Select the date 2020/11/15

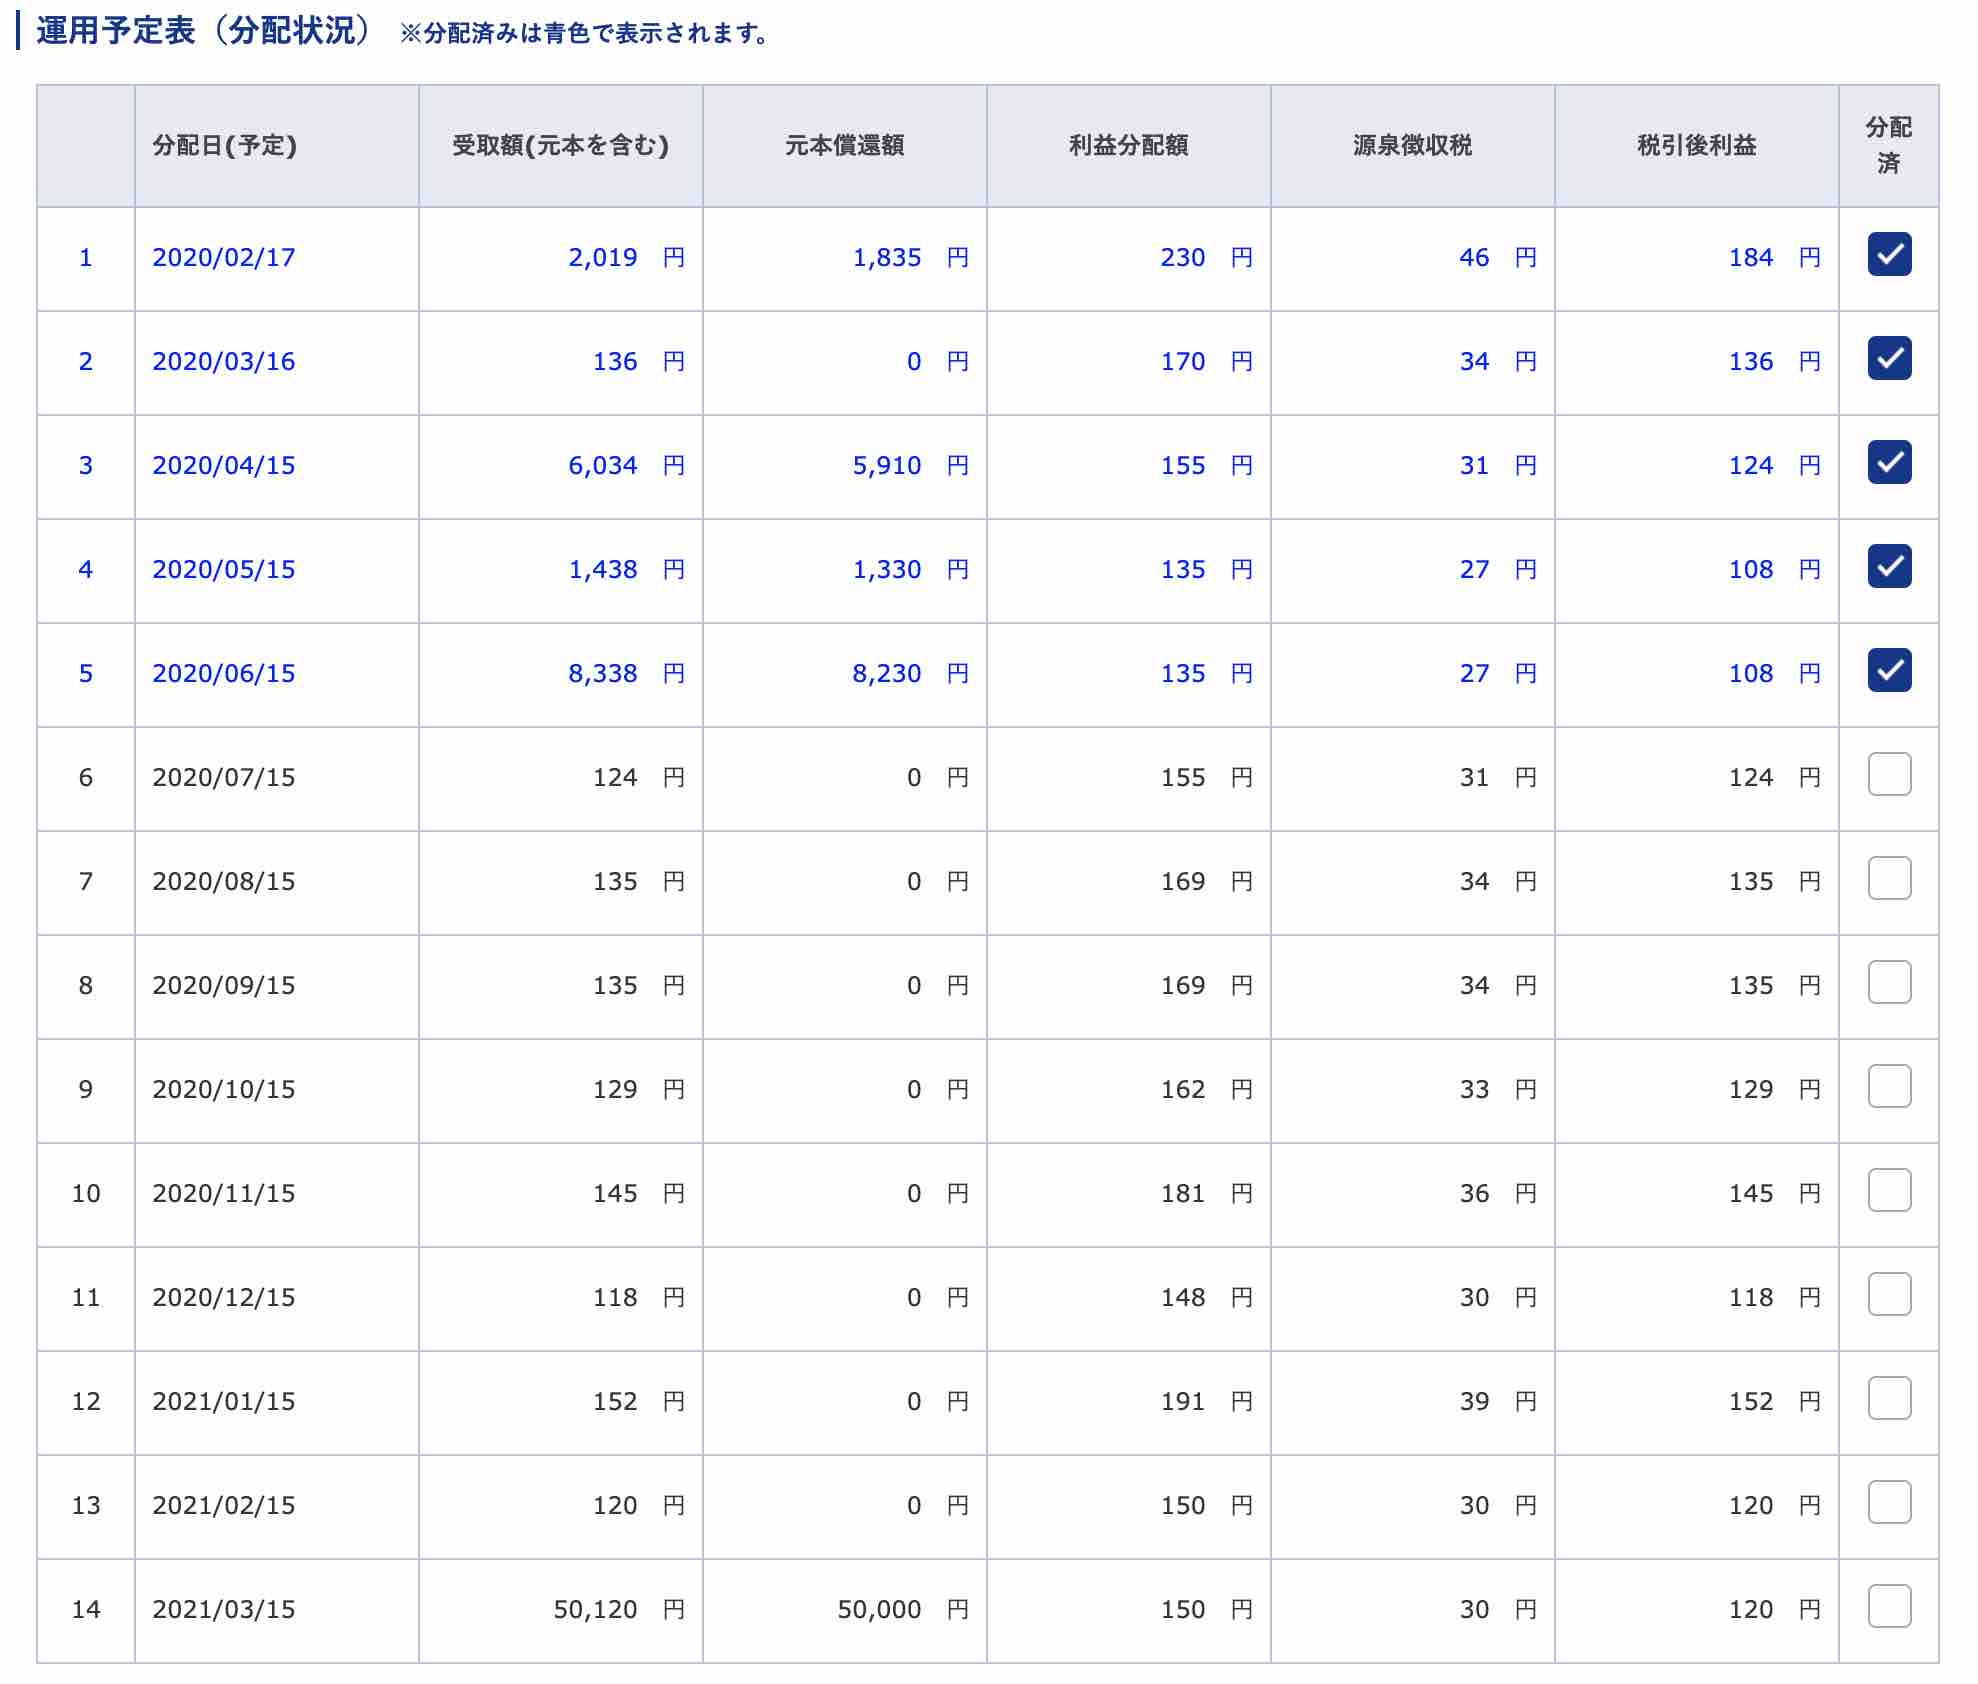click(x=224, y=1194)
